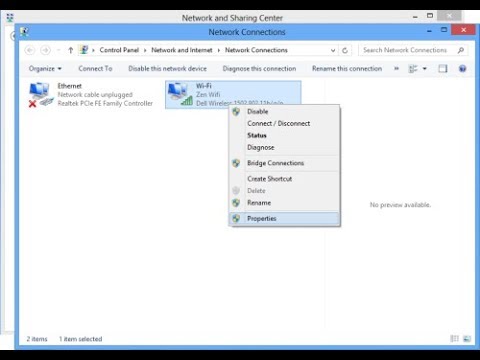Click shield icon beside Disable

(236, 112)
